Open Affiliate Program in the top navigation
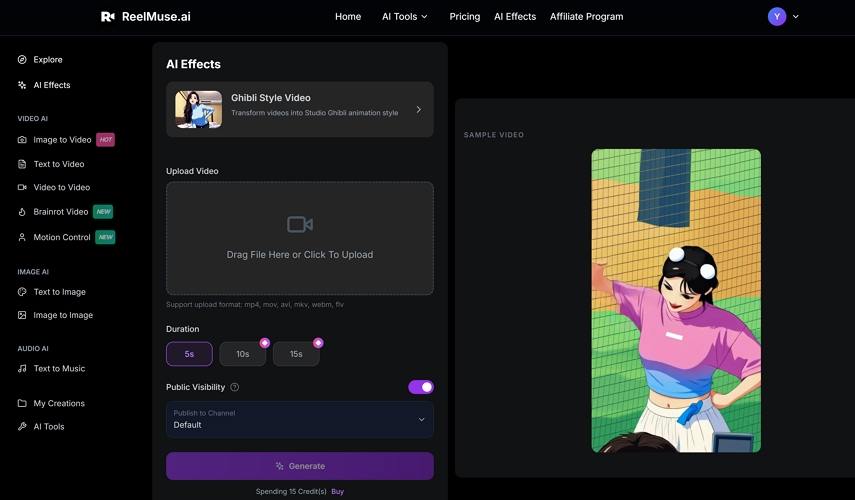 [586, 16]
